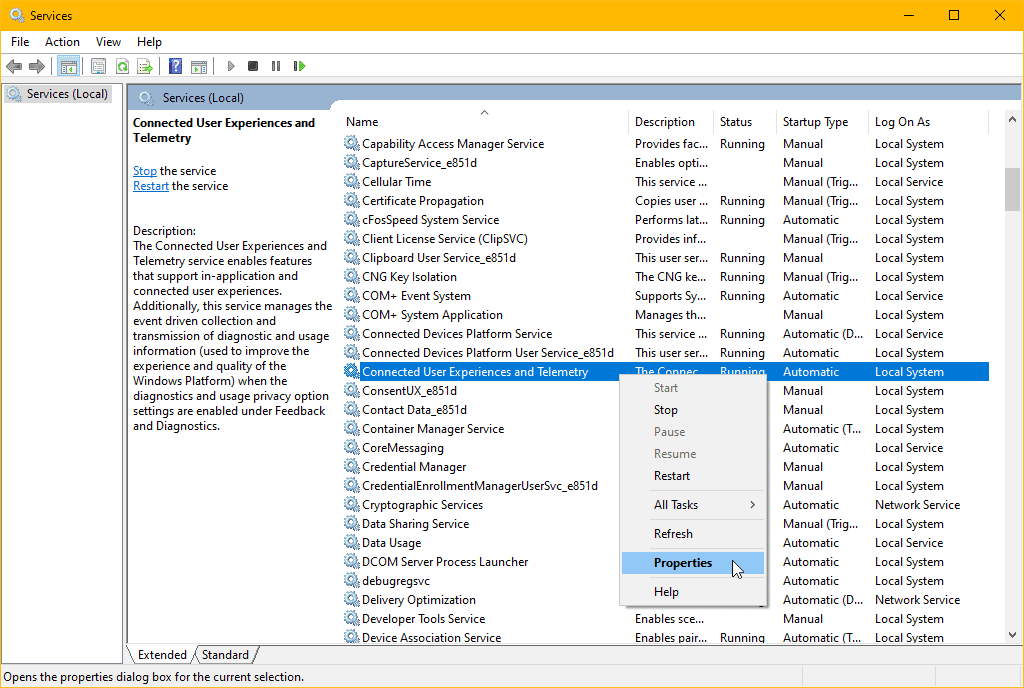Open the Help toolbar icon
The height and width of the screenshot is (688, 1024).
(175, 66)
